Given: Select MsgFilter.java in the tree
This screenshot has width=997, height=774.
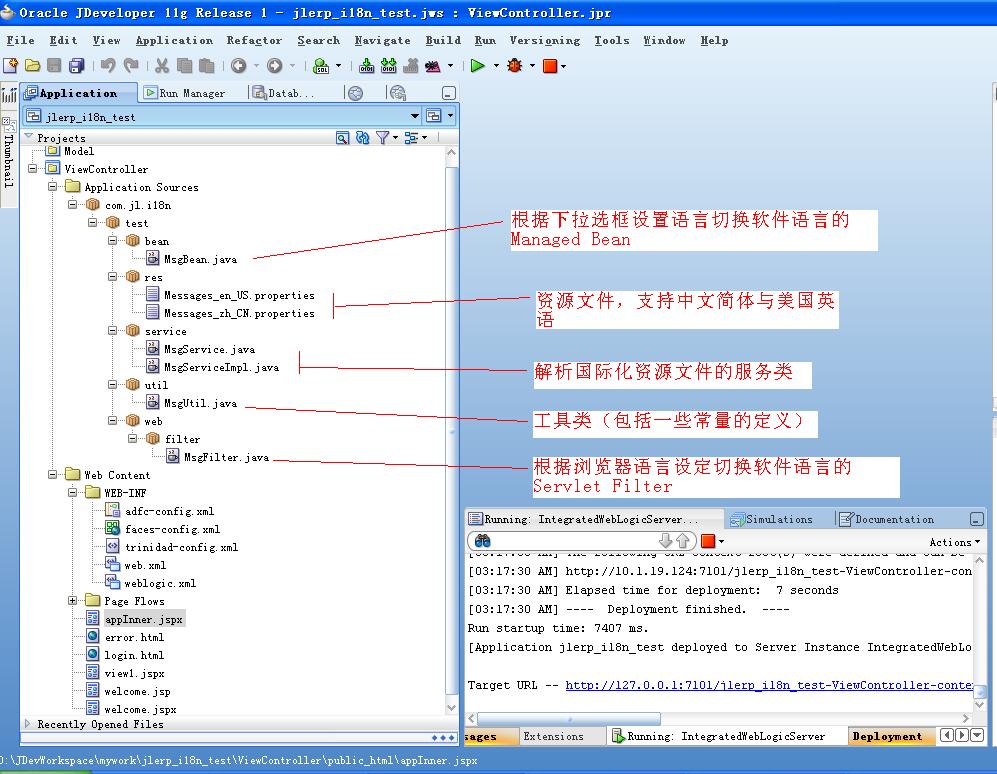Looking at the screenshot, I should pyautogui.click(x=226, y=457).
